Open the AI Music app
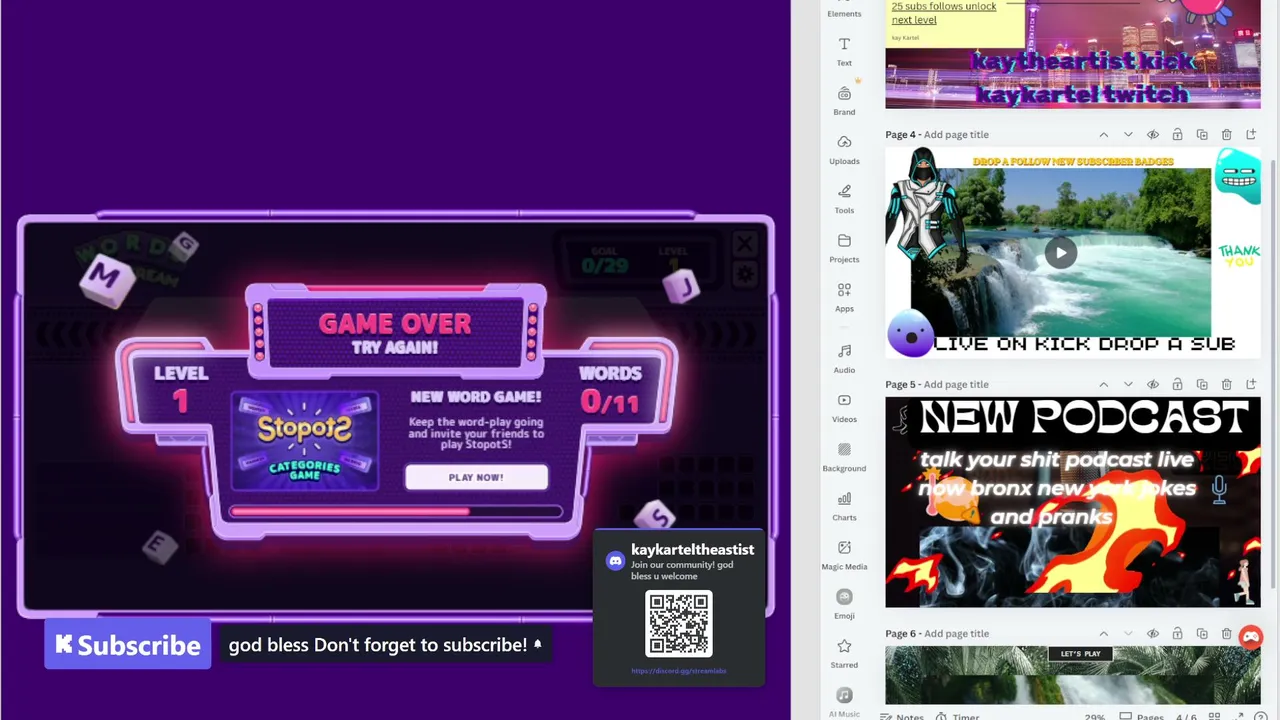 coord(844,702)
